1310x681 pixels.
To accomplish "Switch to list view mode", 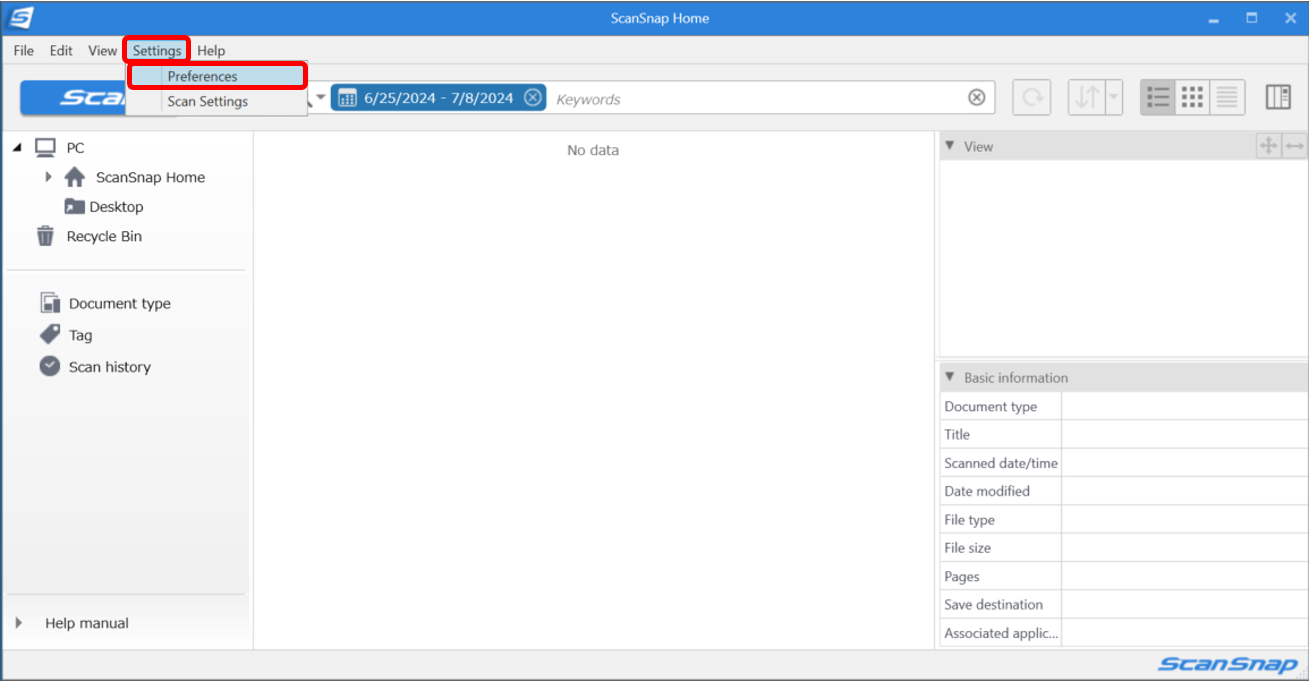I will 1158,97.
